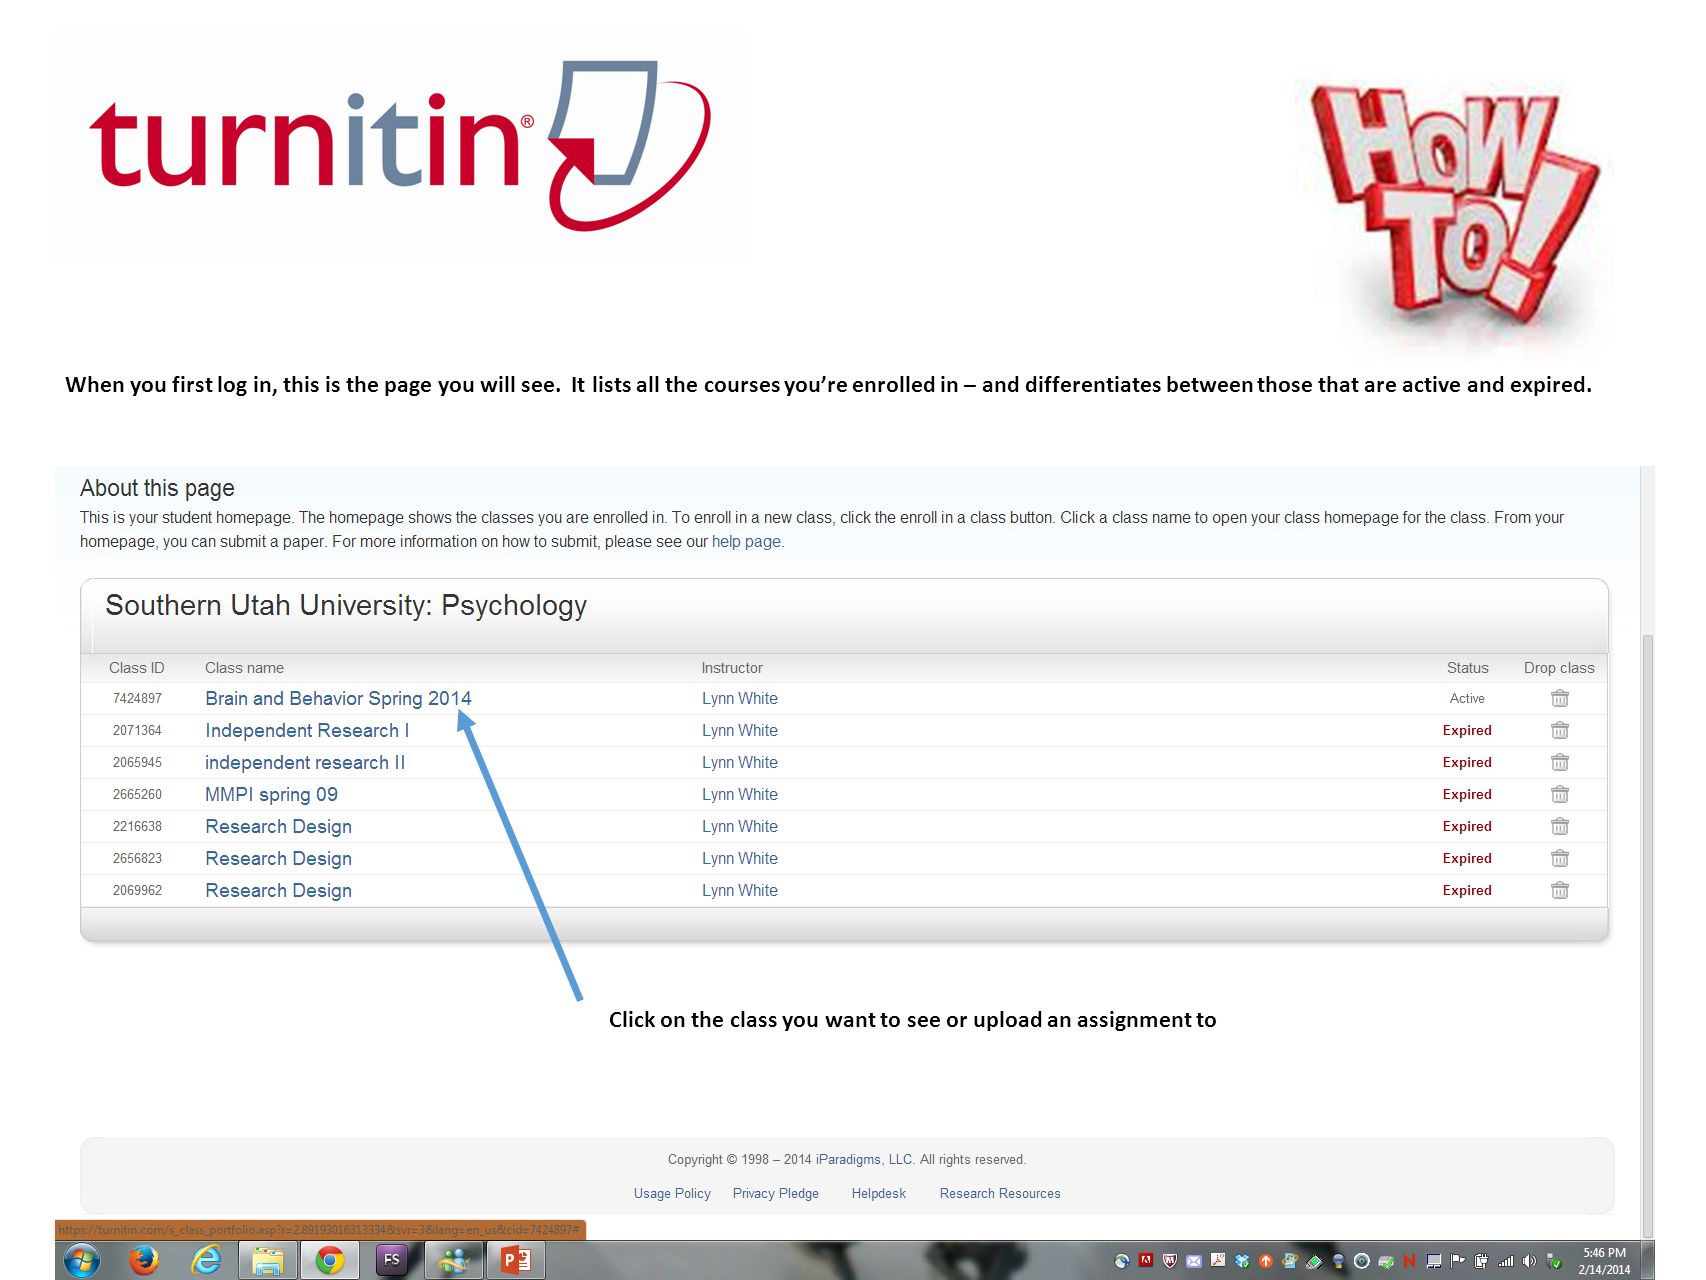Screen dimensions: 1706x1280
Task: Click the Class ID column header
Action: click(x=136, y=667)
